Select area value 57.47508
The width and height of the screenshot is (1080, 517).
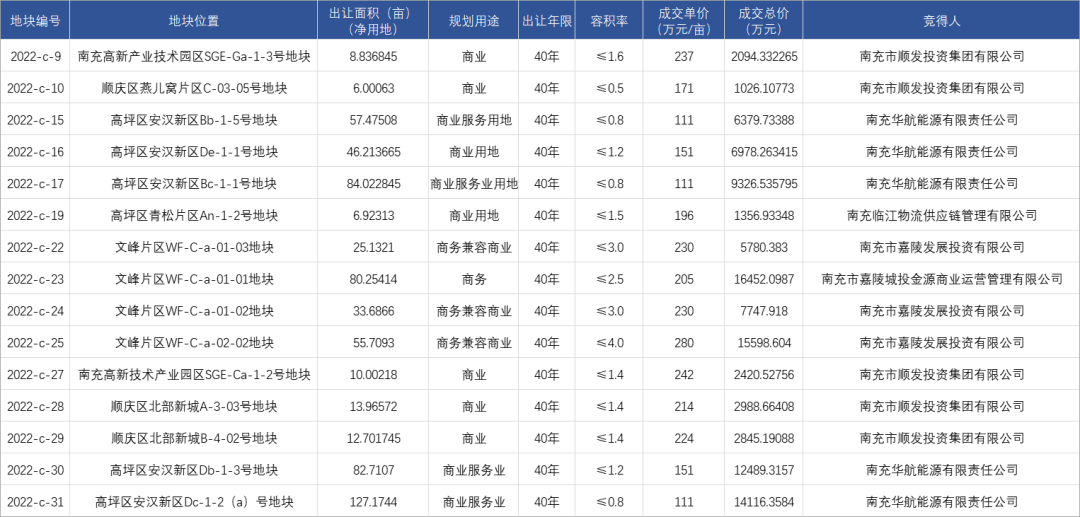(373, 120)
